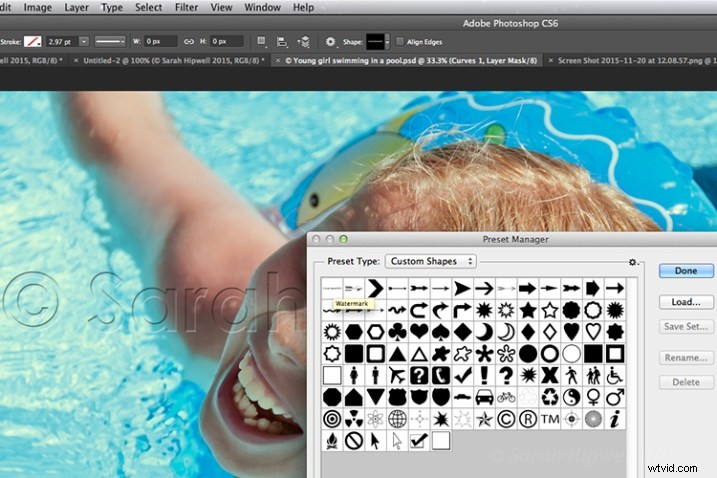Pick the yin yang shape

[571, 397]
